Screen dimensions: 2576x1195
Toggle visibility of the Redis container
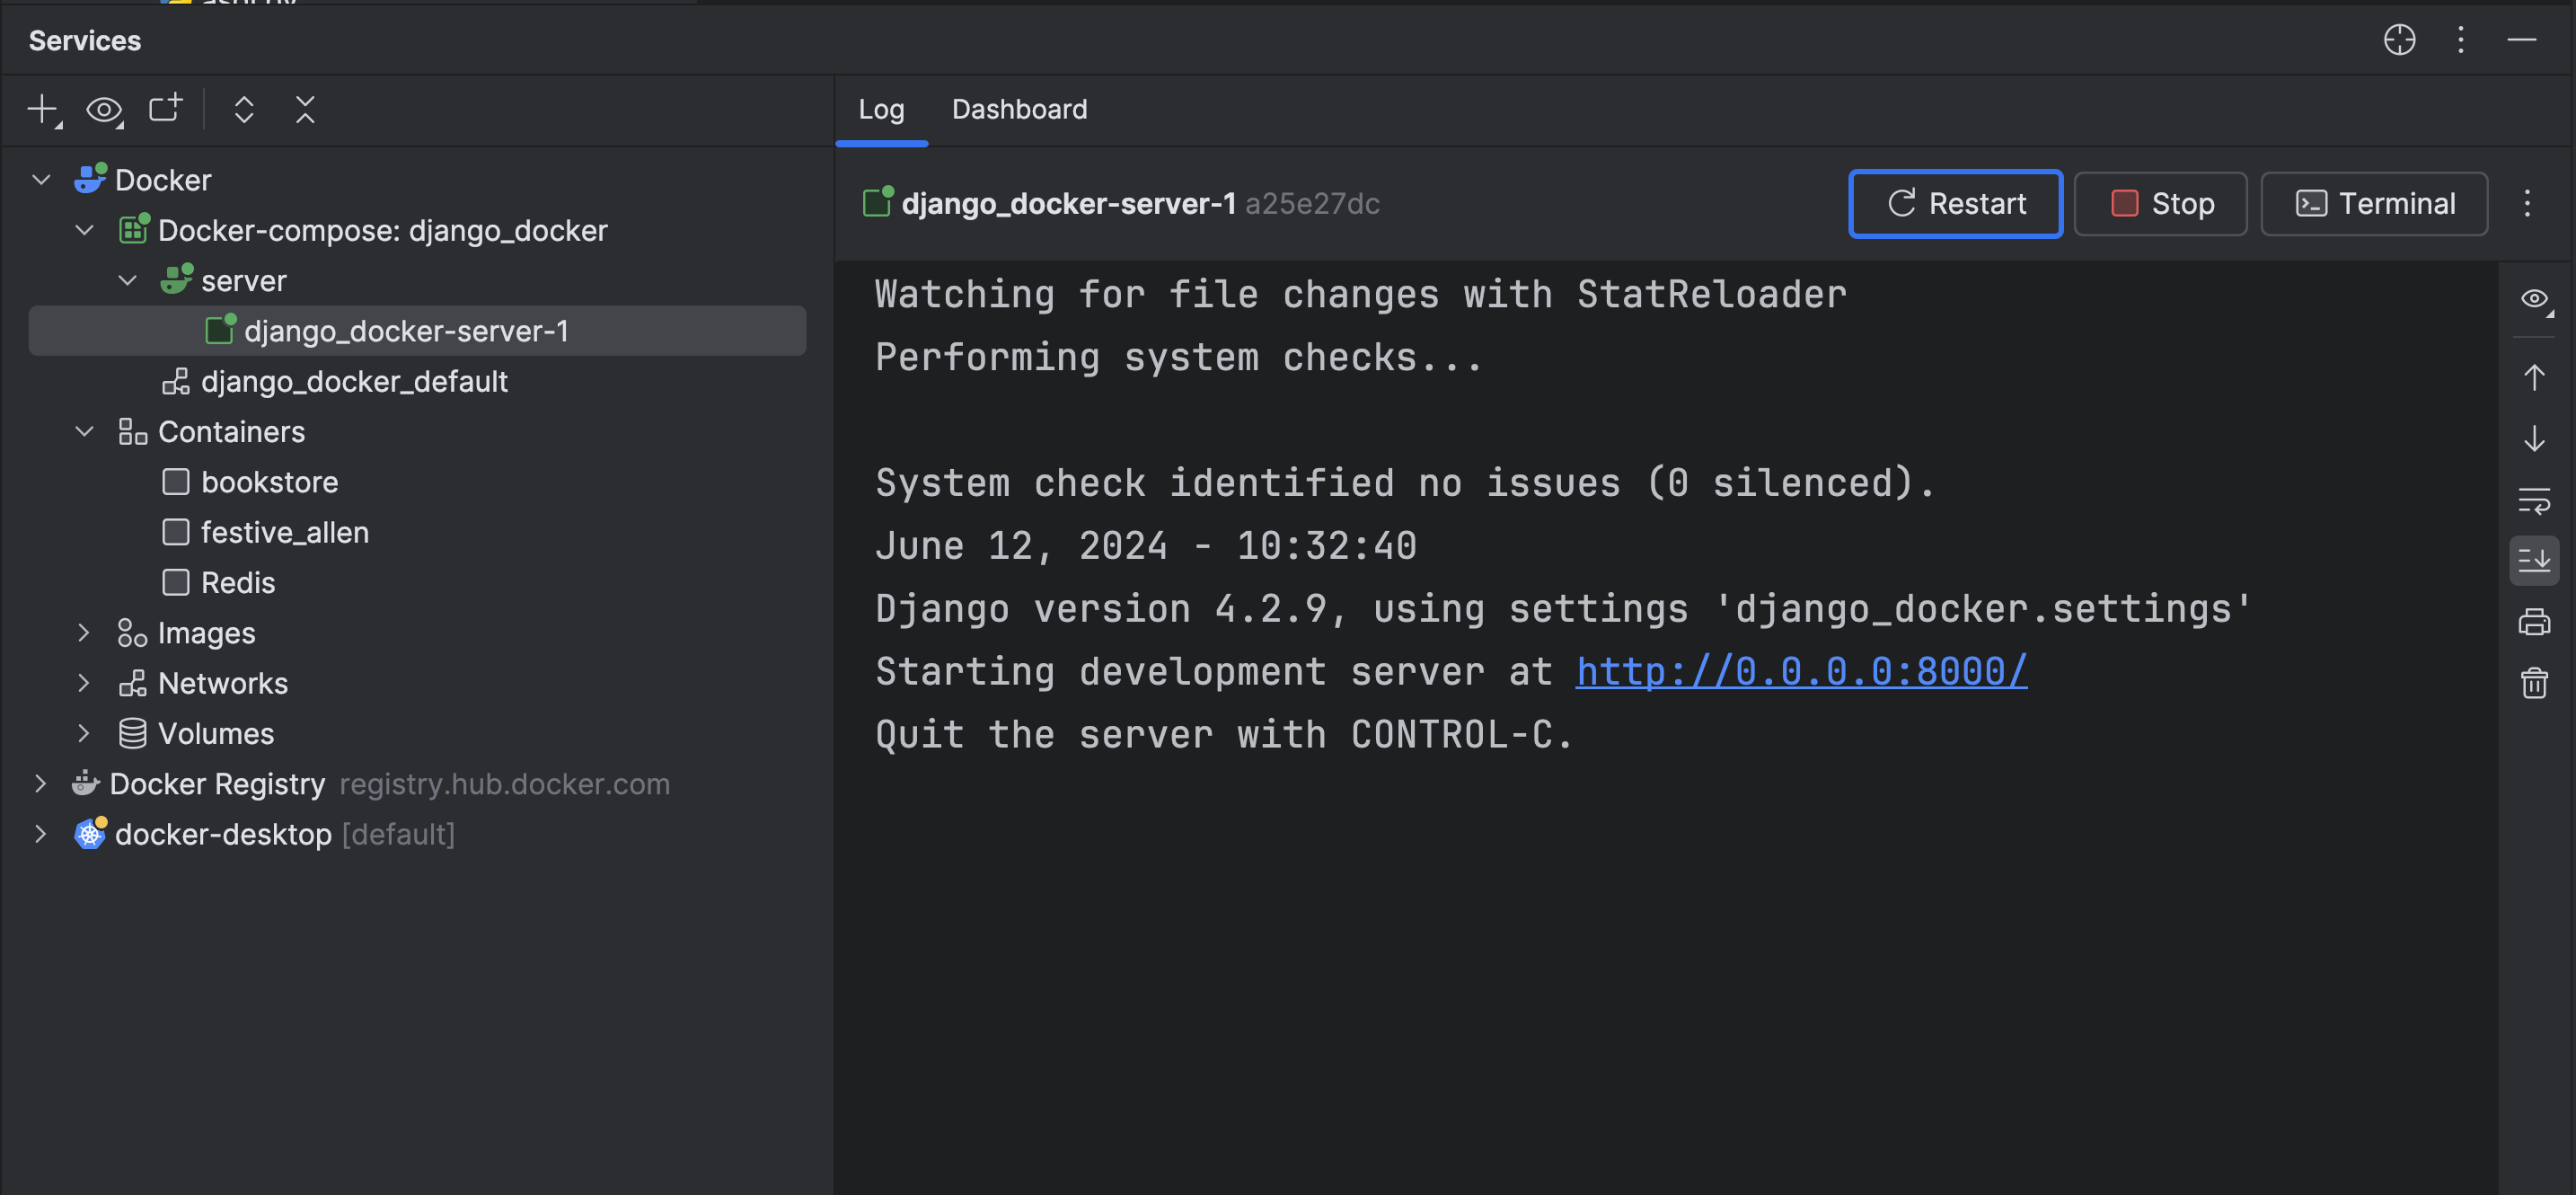tap(176, 582)
